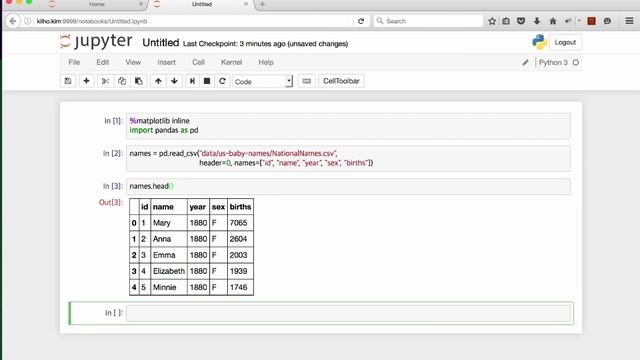Viewport: 640px width, 360px height.
Task: Show site information icon in address bar
Action: coord(27,21)
